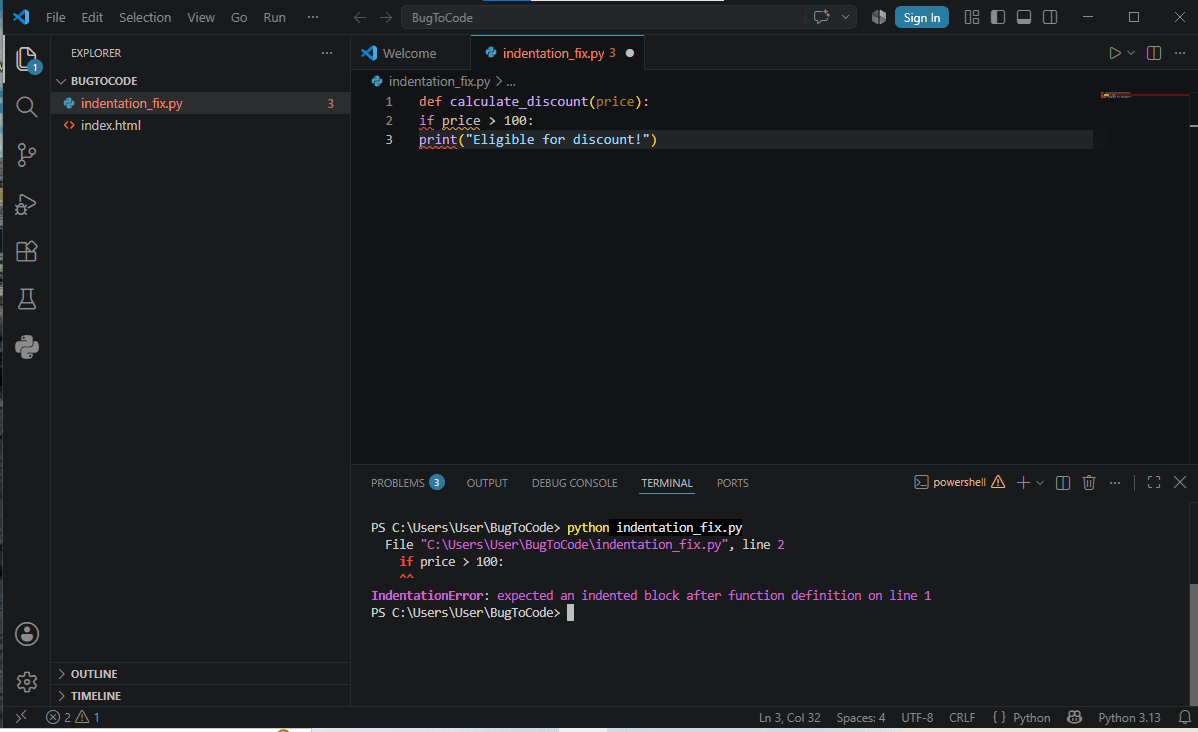Open notifications bell in status bar
This screenshot has height=732, width=1198.
[x=1184, y=717]
